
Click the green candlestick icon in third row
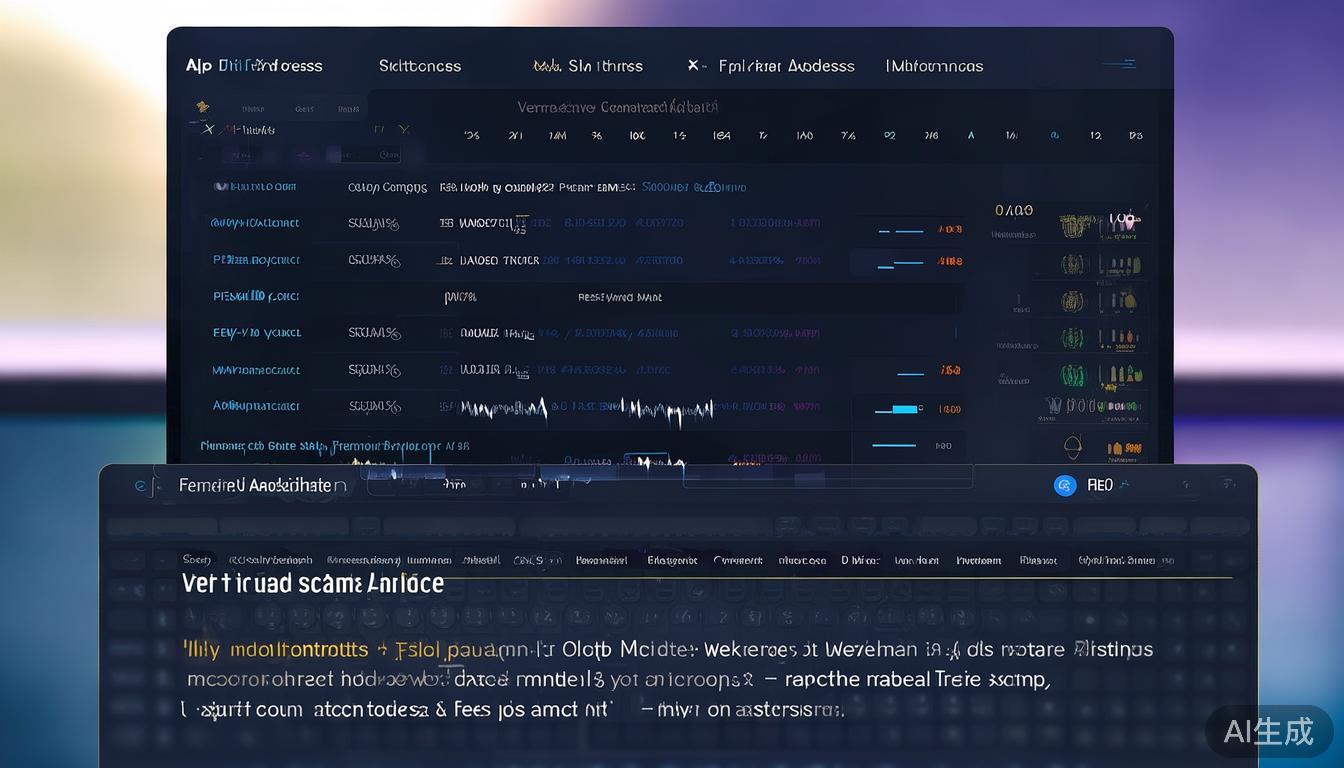click(1072, 300)
